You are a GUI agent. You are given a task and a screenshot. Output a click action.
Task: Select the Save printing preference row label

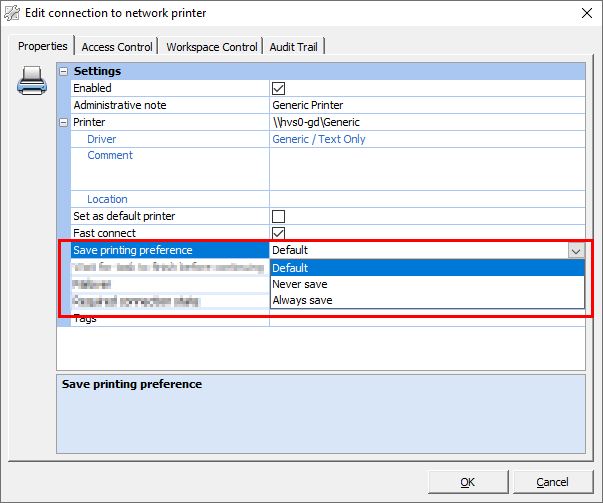tap(170, 250)
